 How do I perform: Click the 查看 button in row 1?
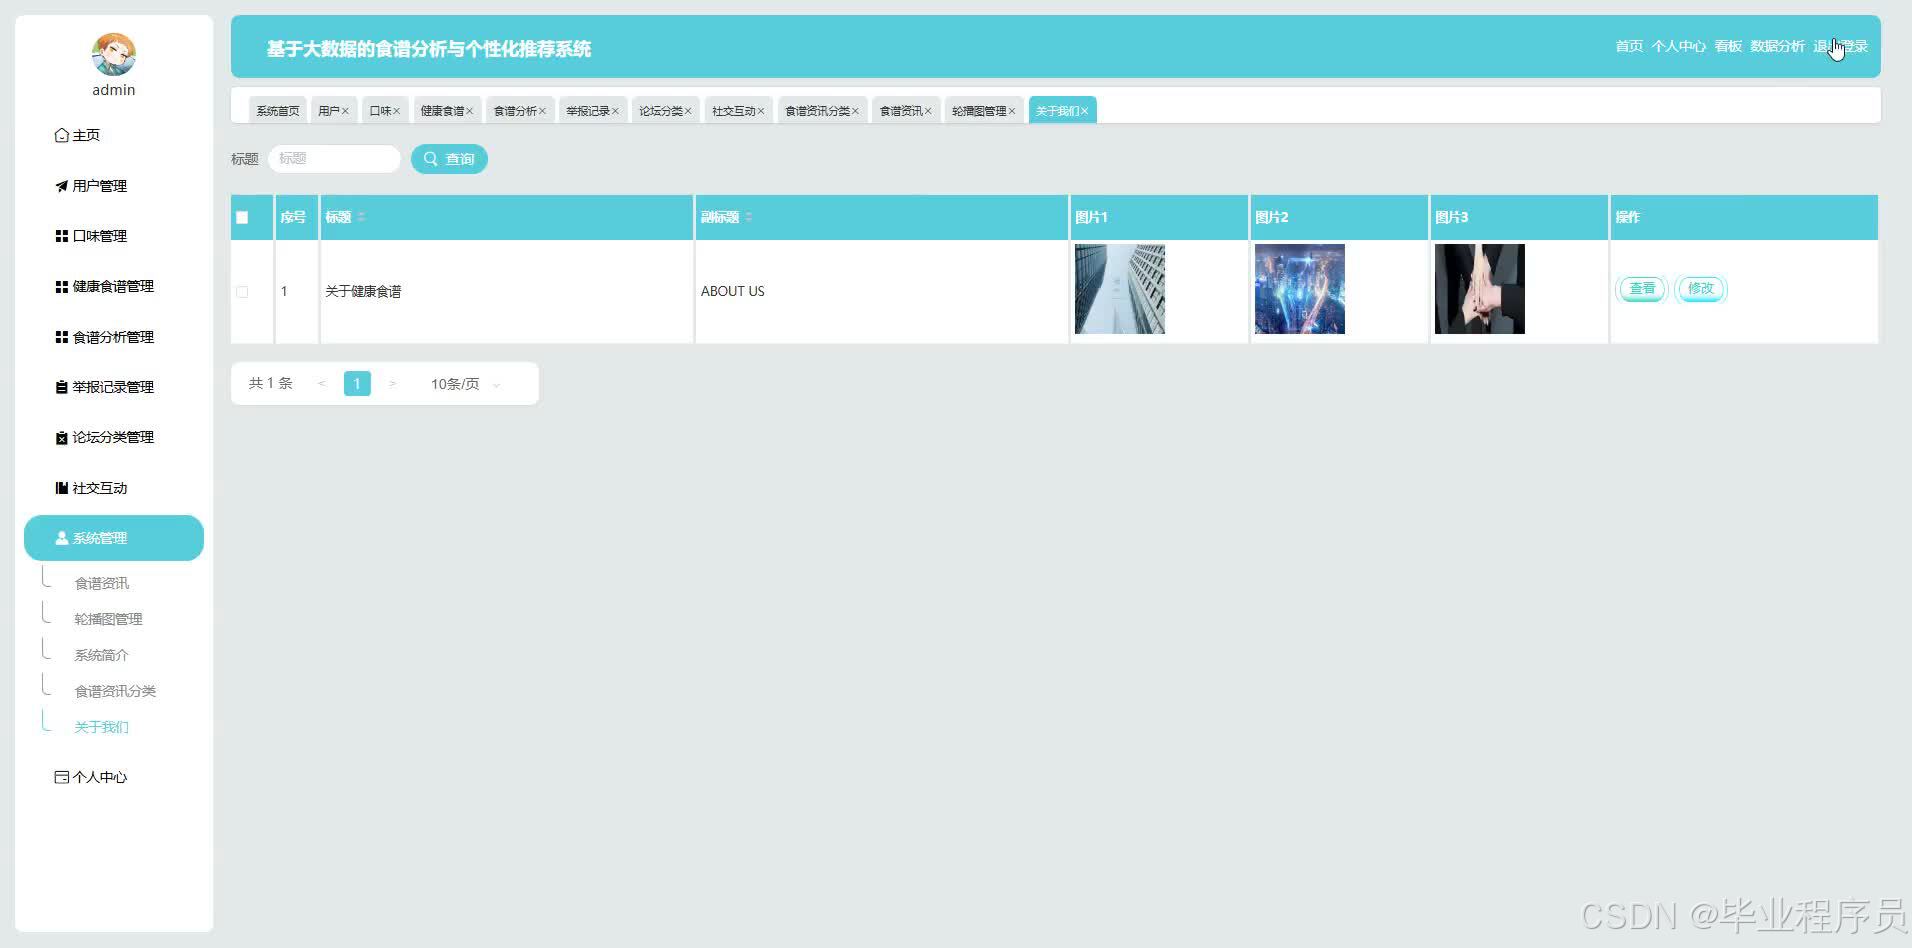tap(1642, 289)
